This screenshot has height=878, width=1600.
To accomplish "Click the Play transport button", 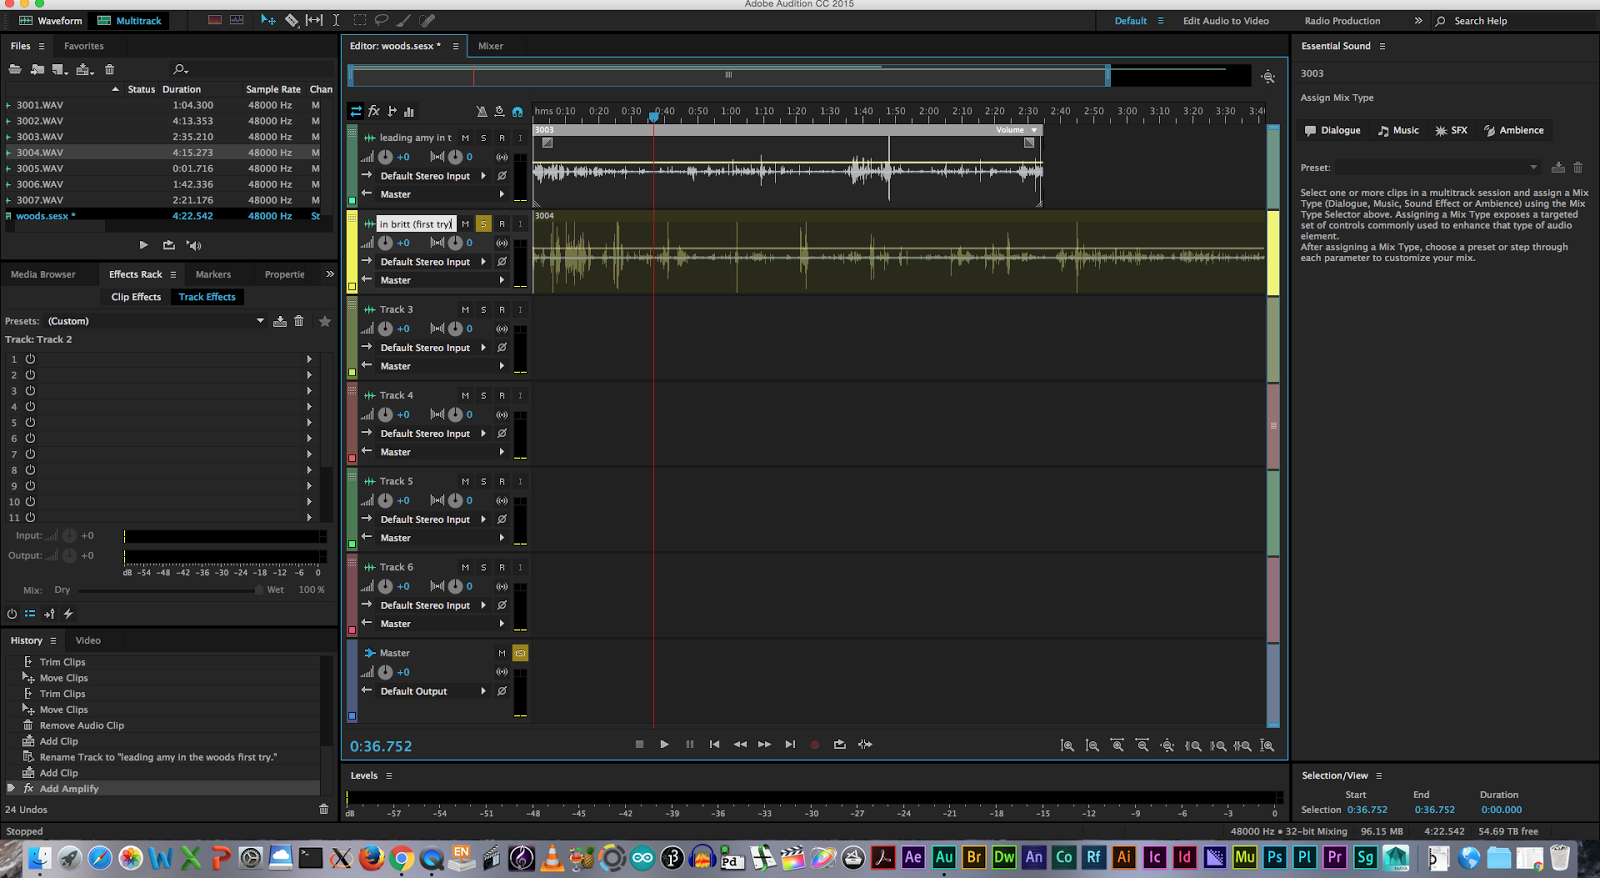I will (664, 744).
